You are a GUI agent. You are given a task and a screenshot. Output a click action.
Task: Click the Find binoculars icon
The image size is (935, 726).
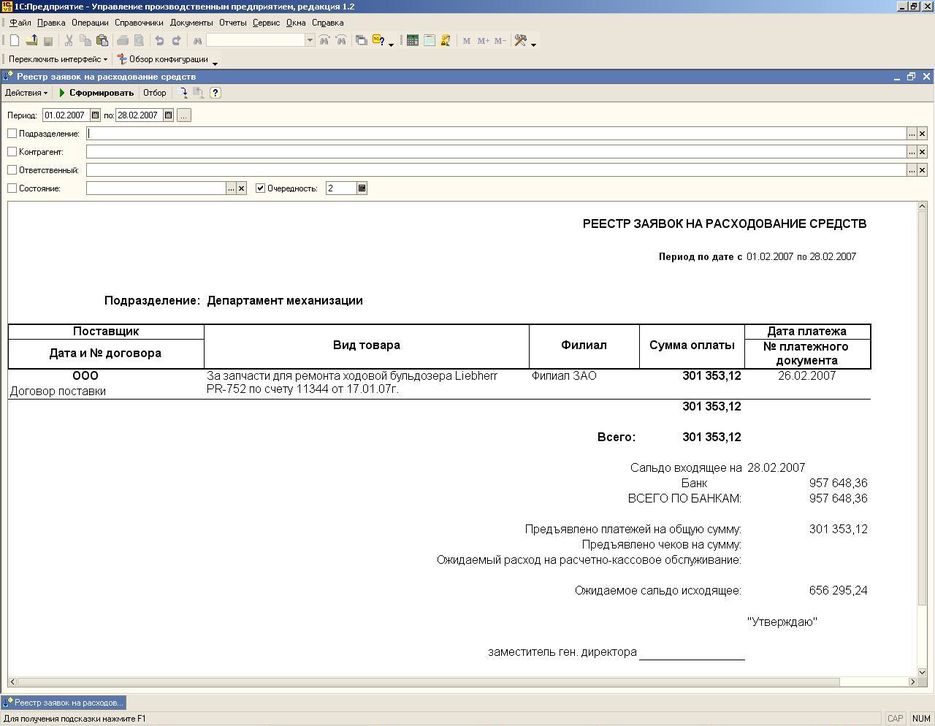[x=197, y=41]
